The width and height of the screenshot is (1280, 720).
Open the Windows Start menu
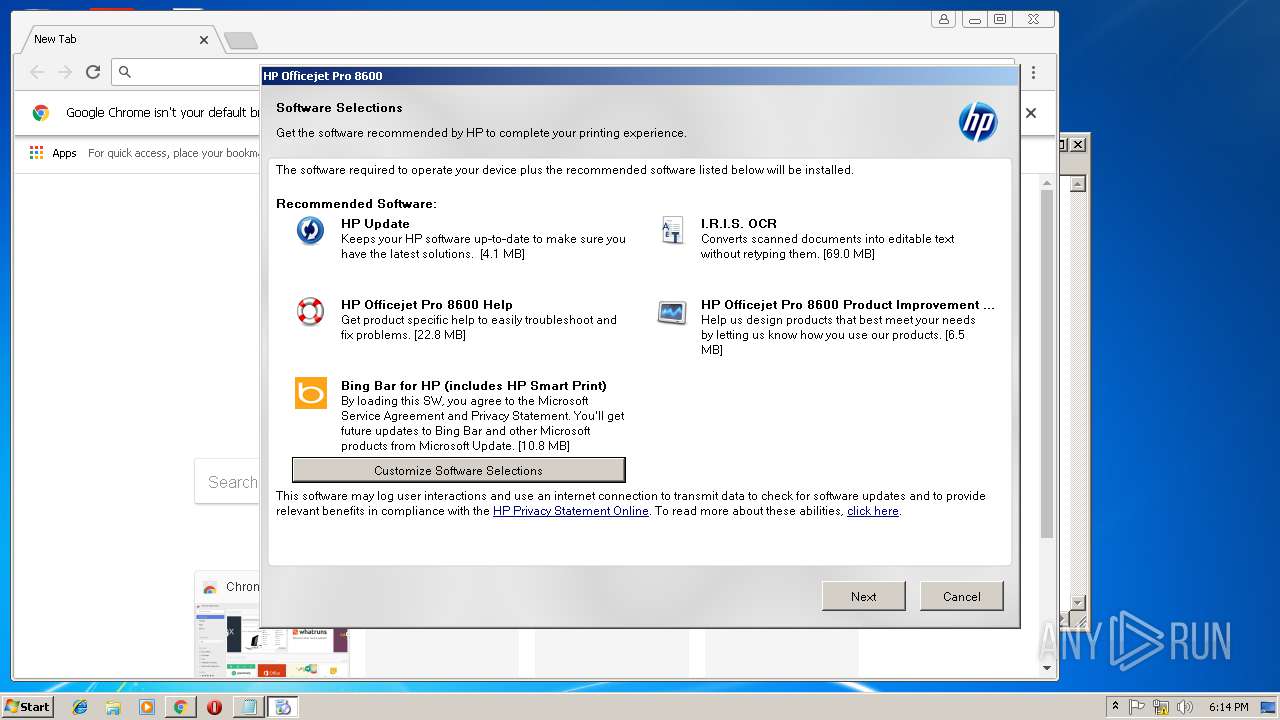[27, 706]
